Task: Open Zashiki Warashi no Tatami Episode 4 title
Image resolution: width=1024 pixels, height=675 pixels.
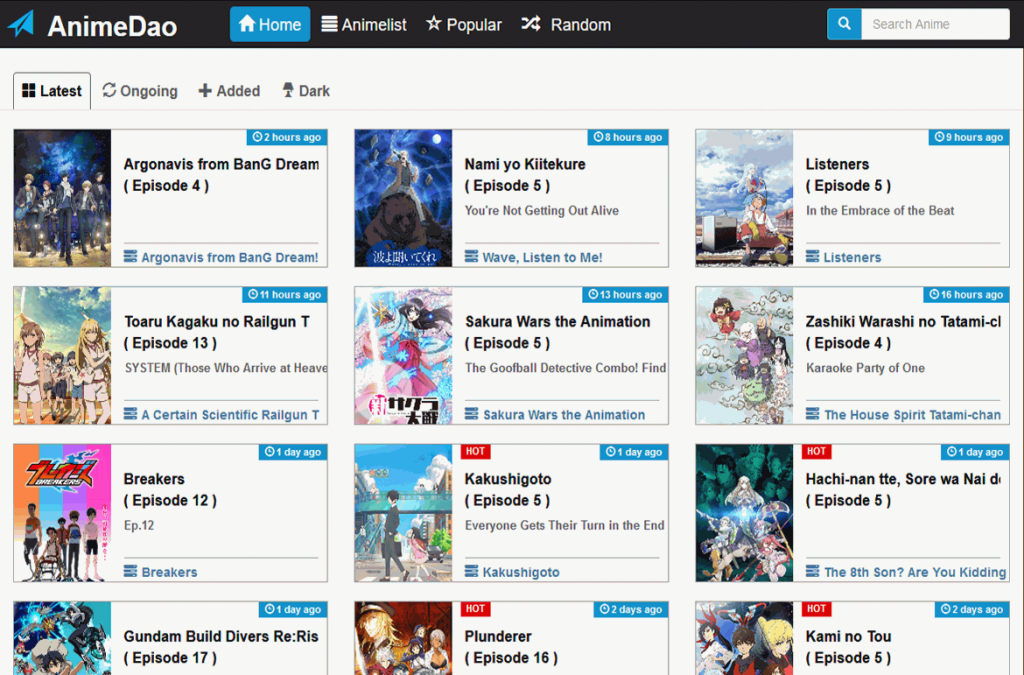Action: pyautogui.click(x=903, y=332)
